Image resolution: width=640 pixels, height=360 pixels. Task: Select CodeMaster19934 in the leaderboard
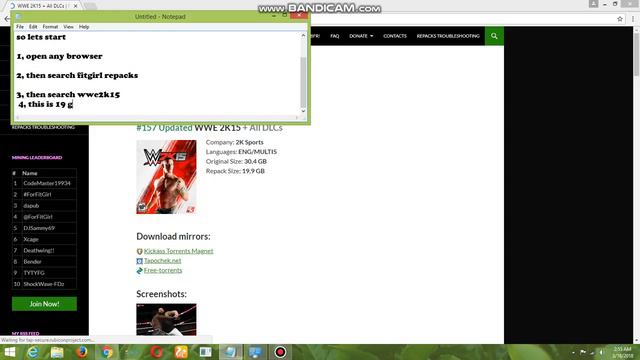click(47, 183)
